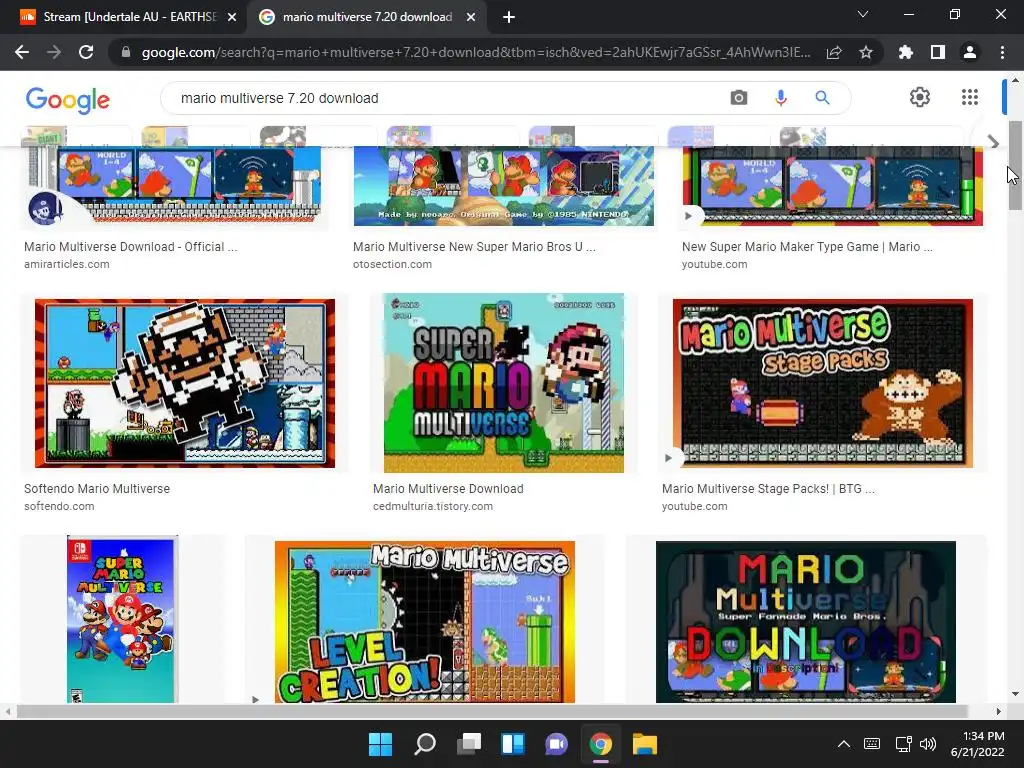Open the Super Mario Multiverse logo image
Screen dimensions: 1024x768
click(x=504, y=383)
